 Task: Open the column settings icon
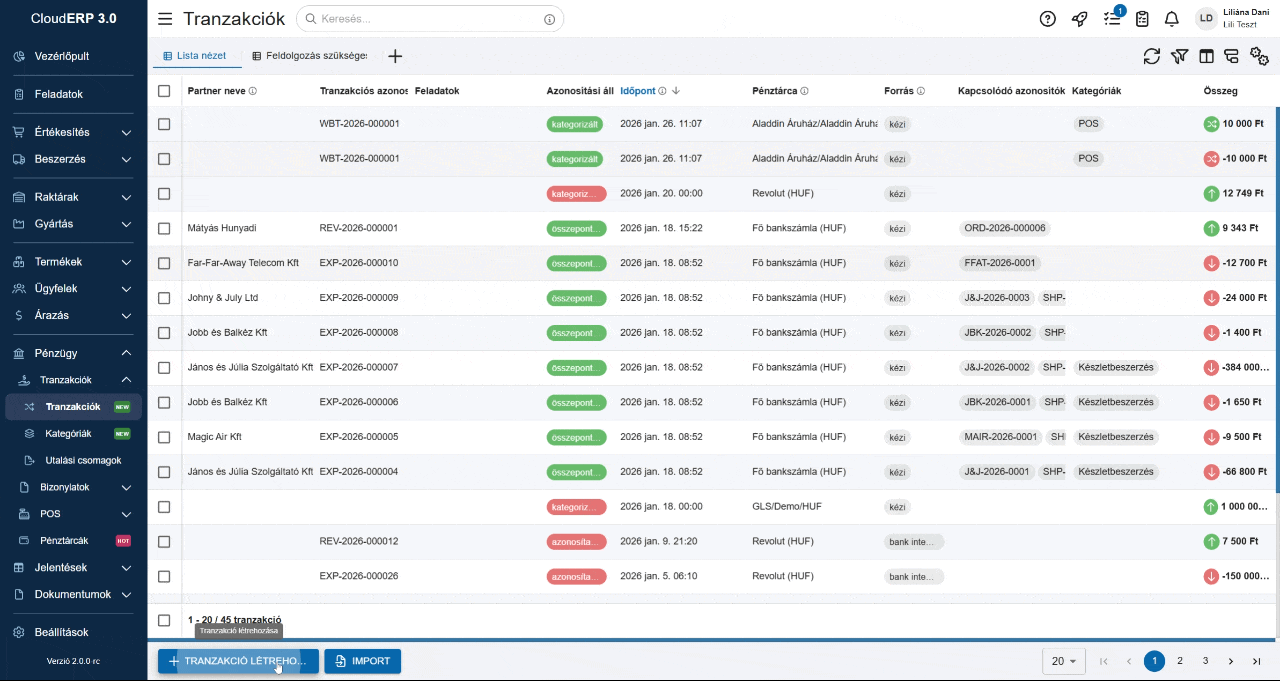click(x=1206, y=56)
